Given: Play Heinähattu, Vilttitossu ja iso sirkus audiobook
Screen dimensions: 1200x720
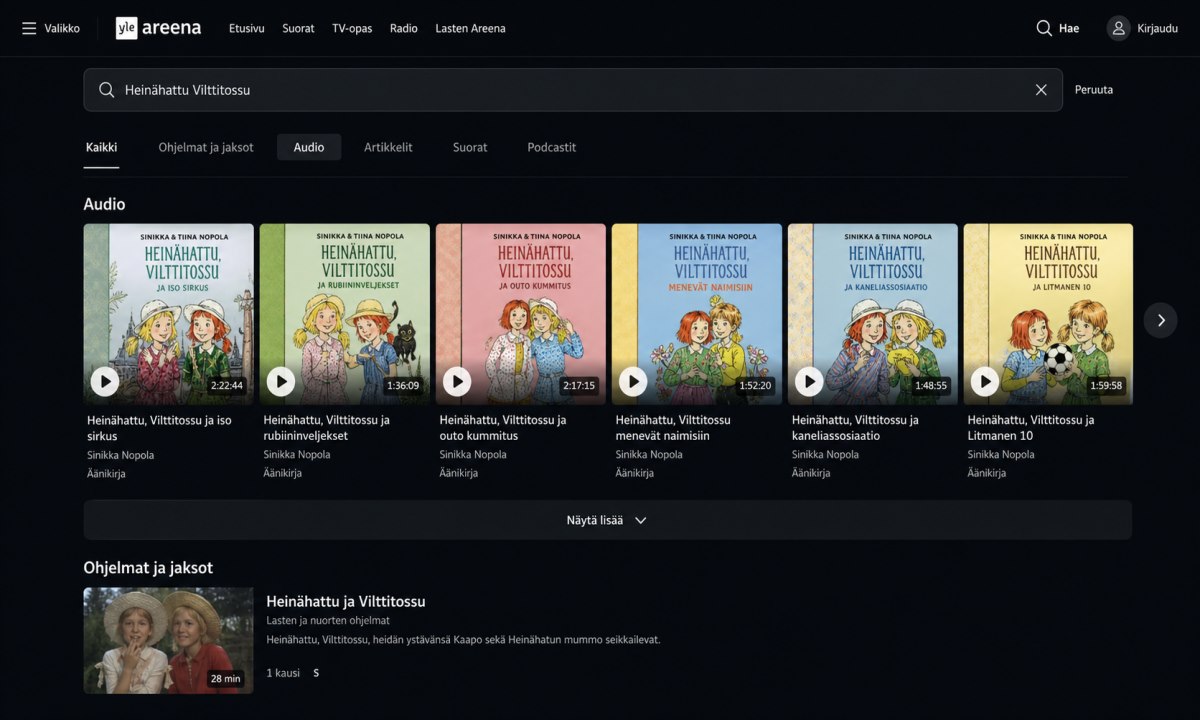Looking at the screenshot, I should [x=105, y=381].
